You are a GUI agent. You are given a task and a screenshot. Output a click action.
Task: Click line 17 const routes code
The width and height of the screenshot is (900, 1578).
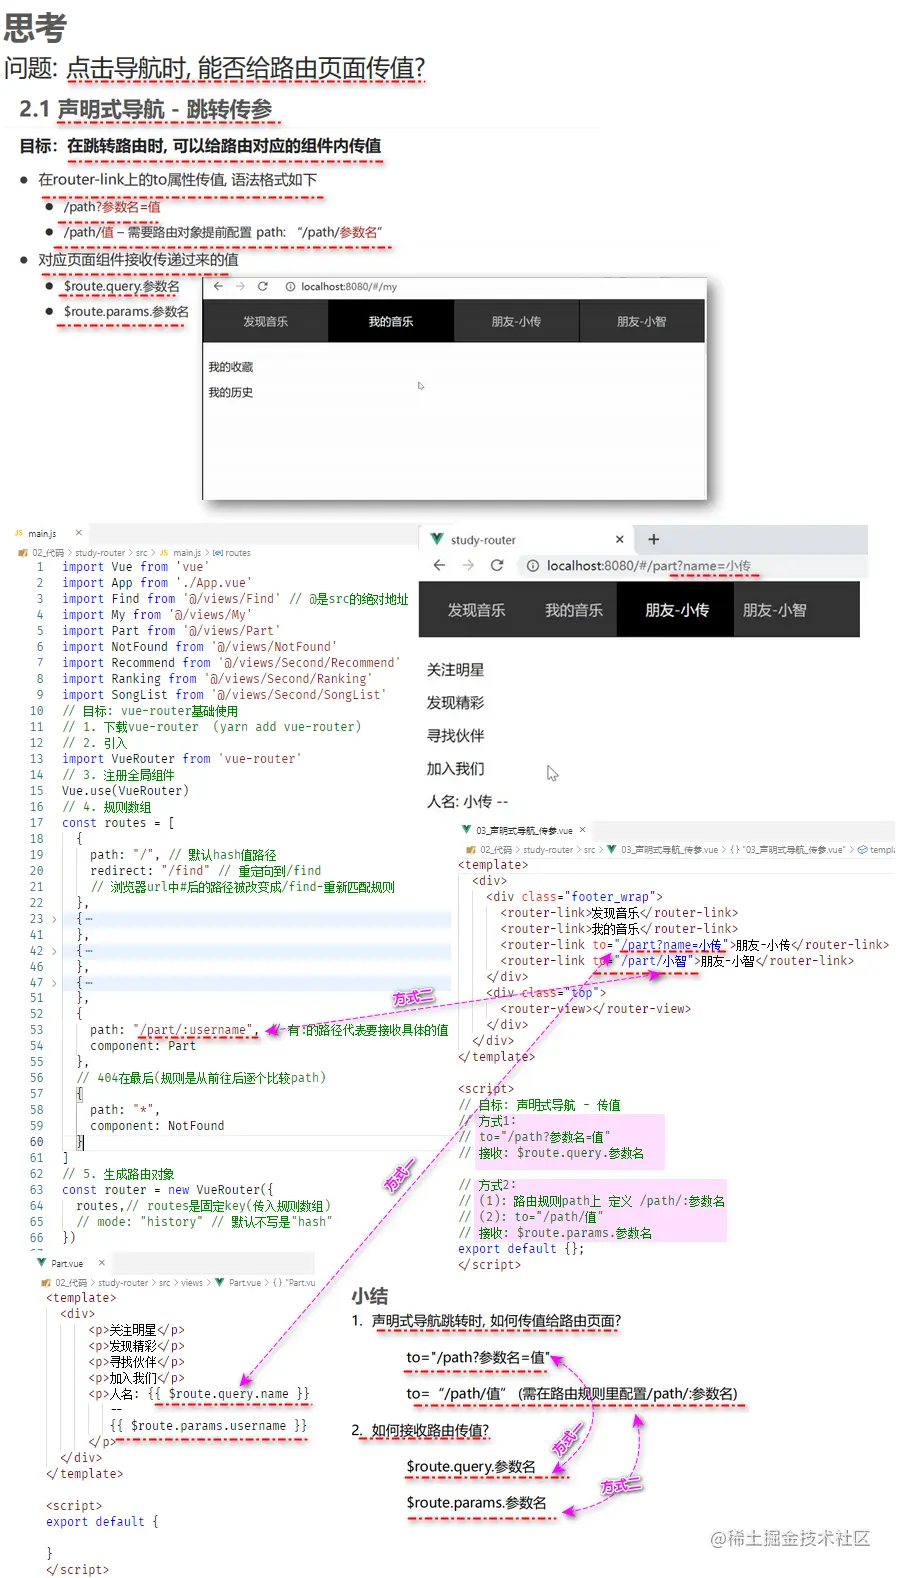[x=118, y=823]
